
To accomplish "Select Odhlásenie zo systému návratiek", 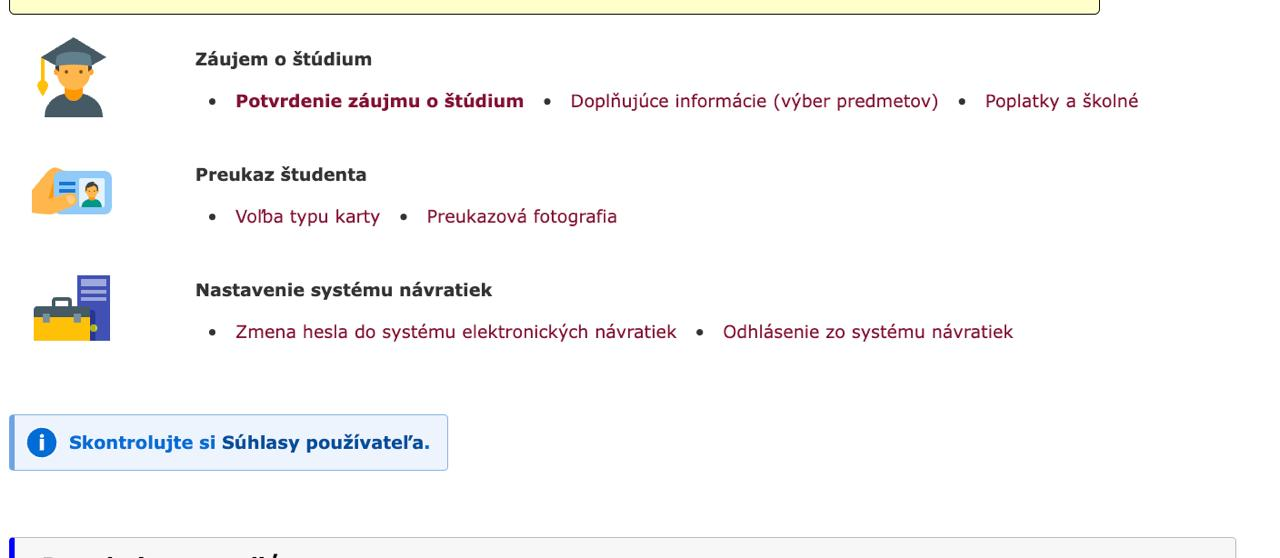I will (867, 331).
